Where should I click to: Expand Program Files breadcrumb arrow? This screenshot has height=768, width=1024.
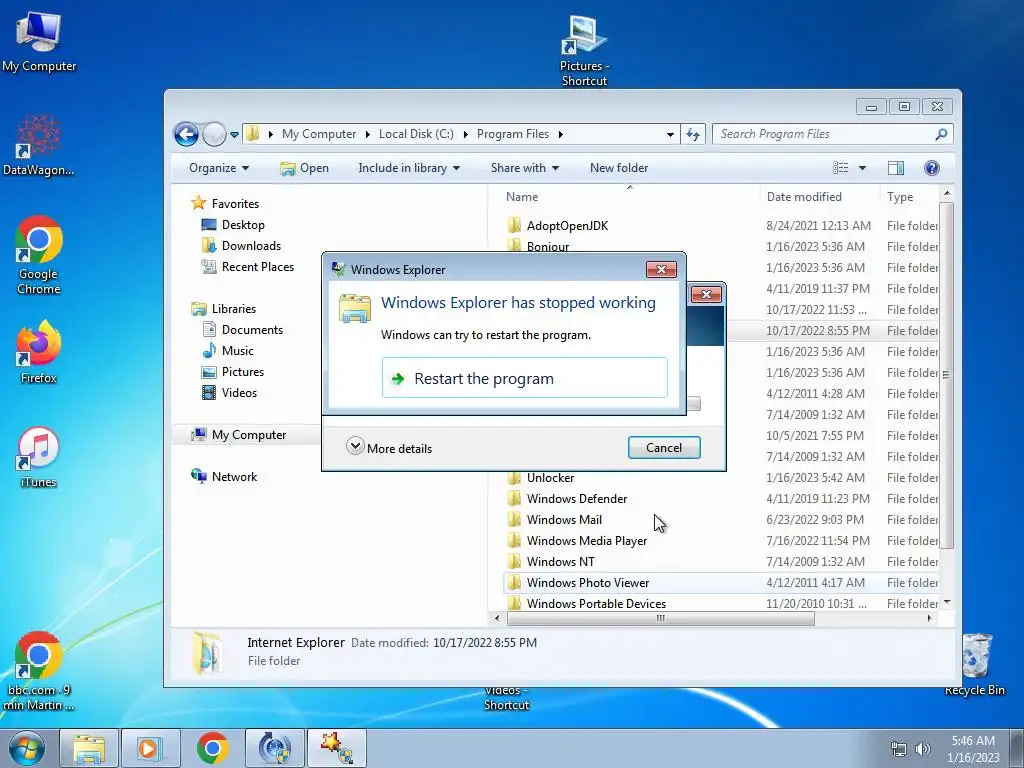coord(560,135)
